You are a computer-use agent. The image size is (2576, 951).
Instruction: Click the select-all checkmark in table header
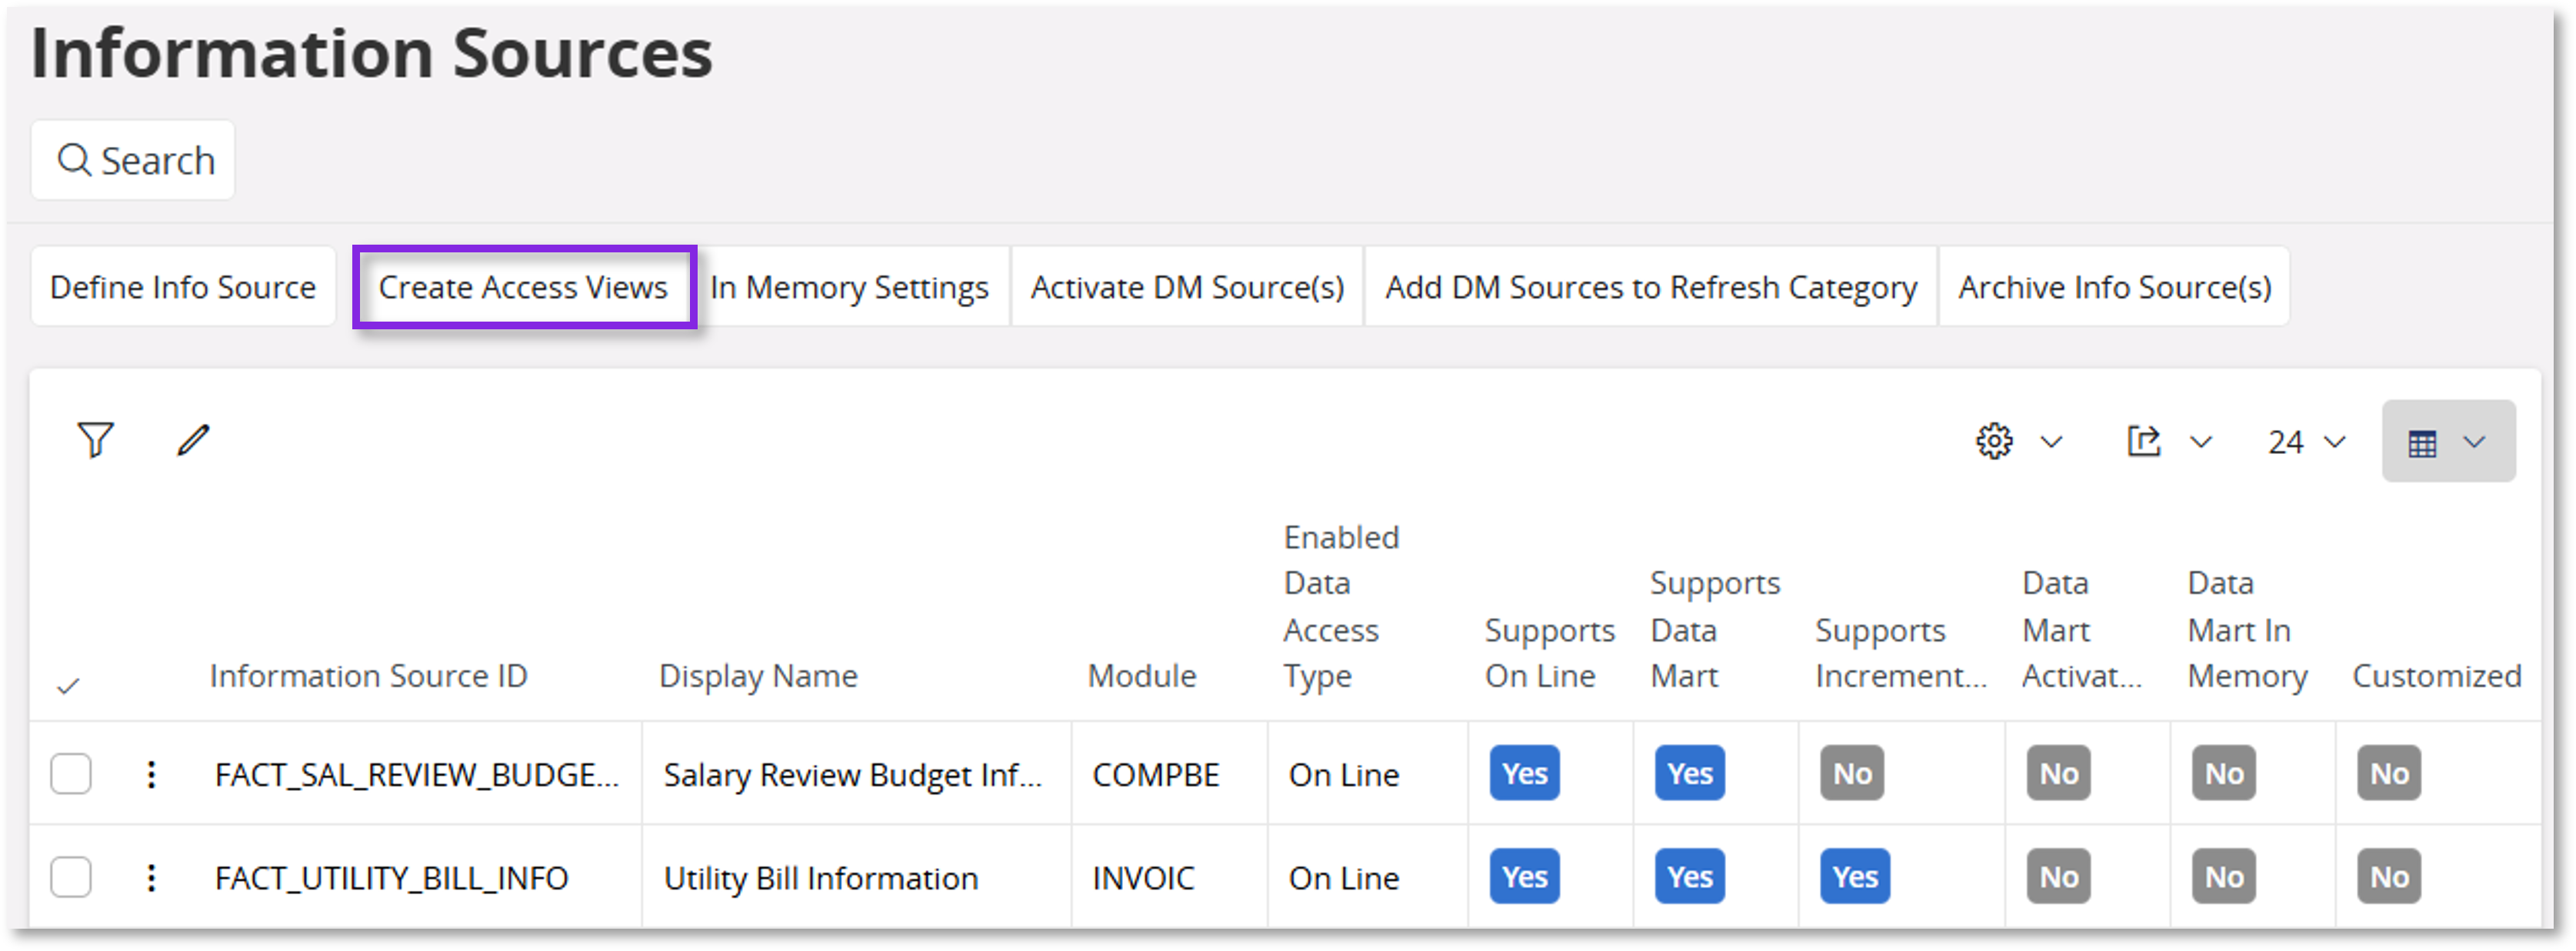click(68, 687)
